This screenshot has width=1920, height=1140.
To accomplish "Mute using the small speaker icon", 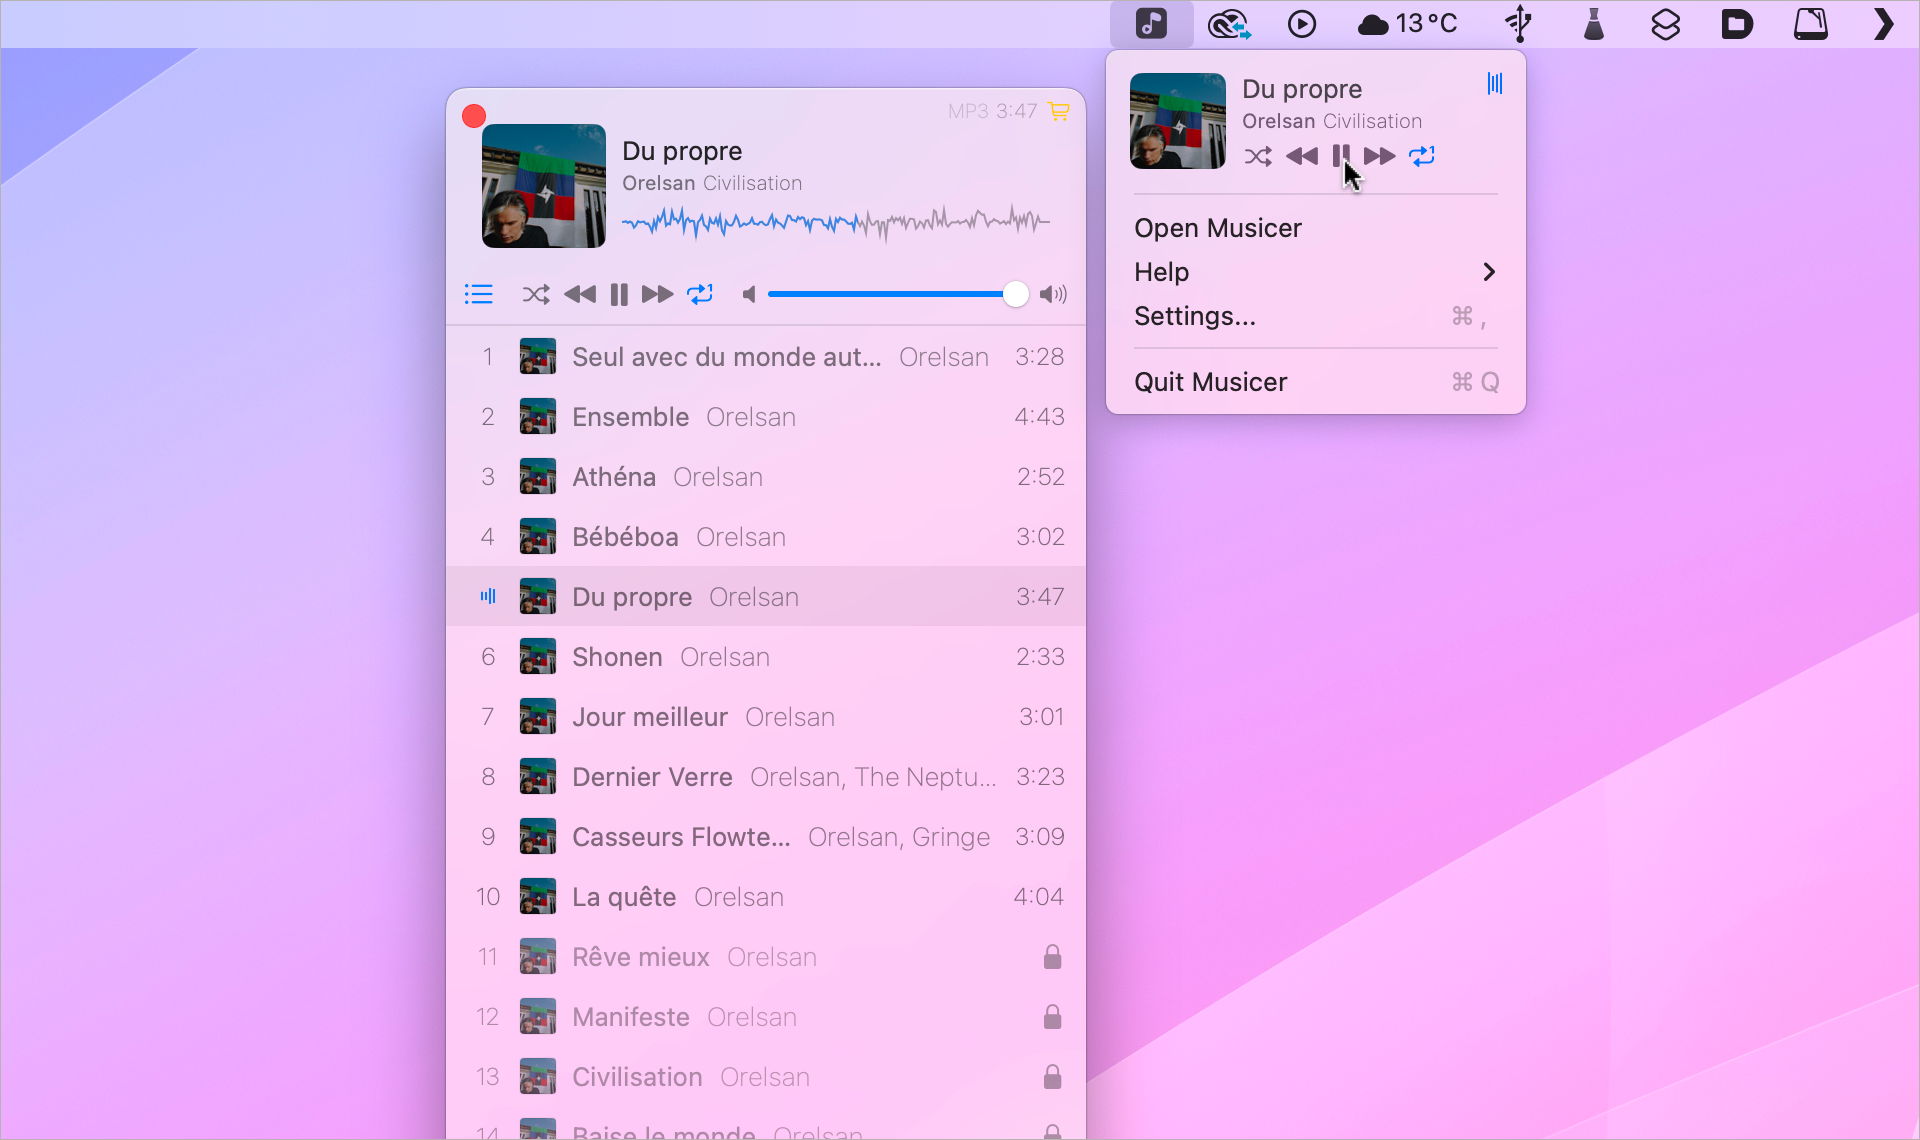I will 748,294.
